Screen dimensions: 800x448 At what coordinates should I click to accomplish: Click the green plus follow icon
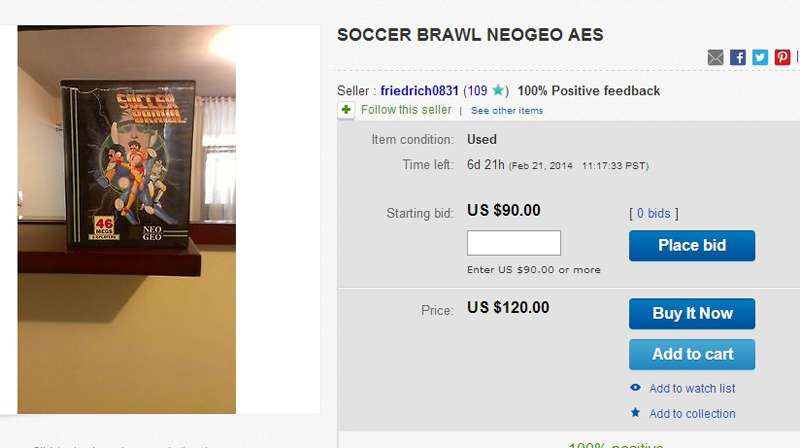[346, 110]
